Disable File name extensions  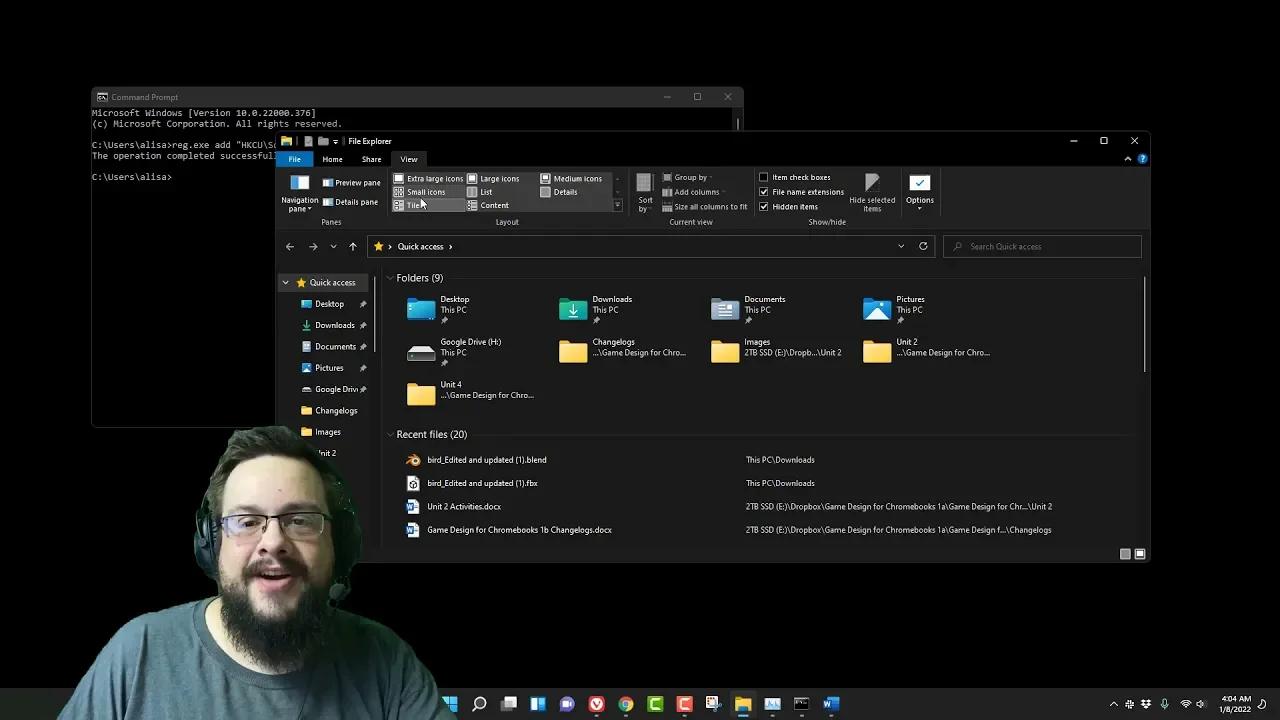(x=764, y=192)
